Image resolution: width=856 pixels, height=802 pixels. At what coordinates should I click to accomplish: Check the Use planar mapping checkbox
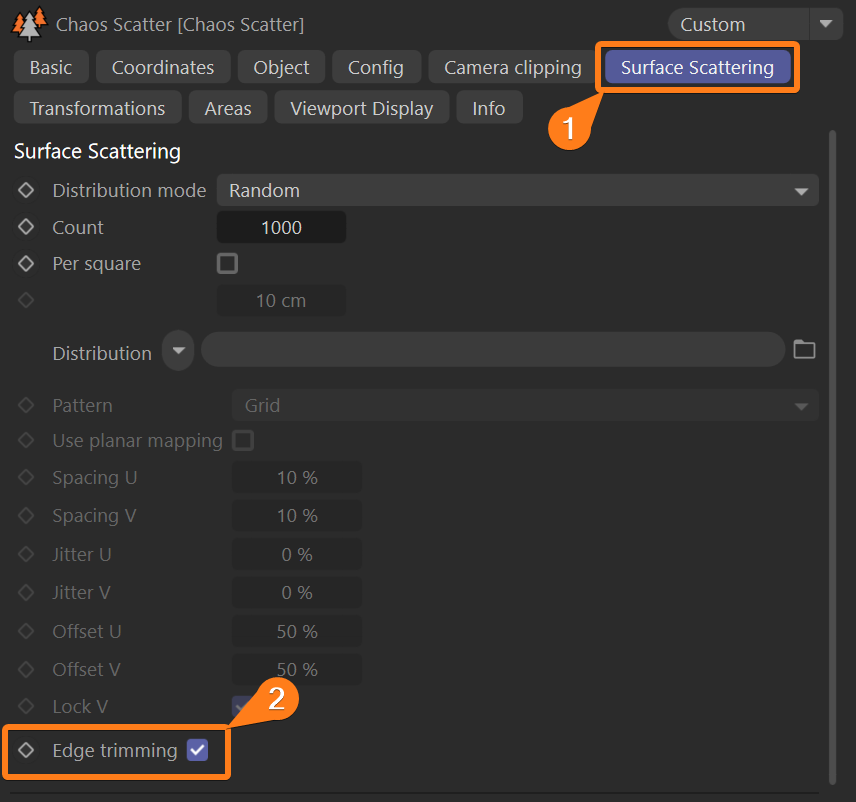(243, 440)
